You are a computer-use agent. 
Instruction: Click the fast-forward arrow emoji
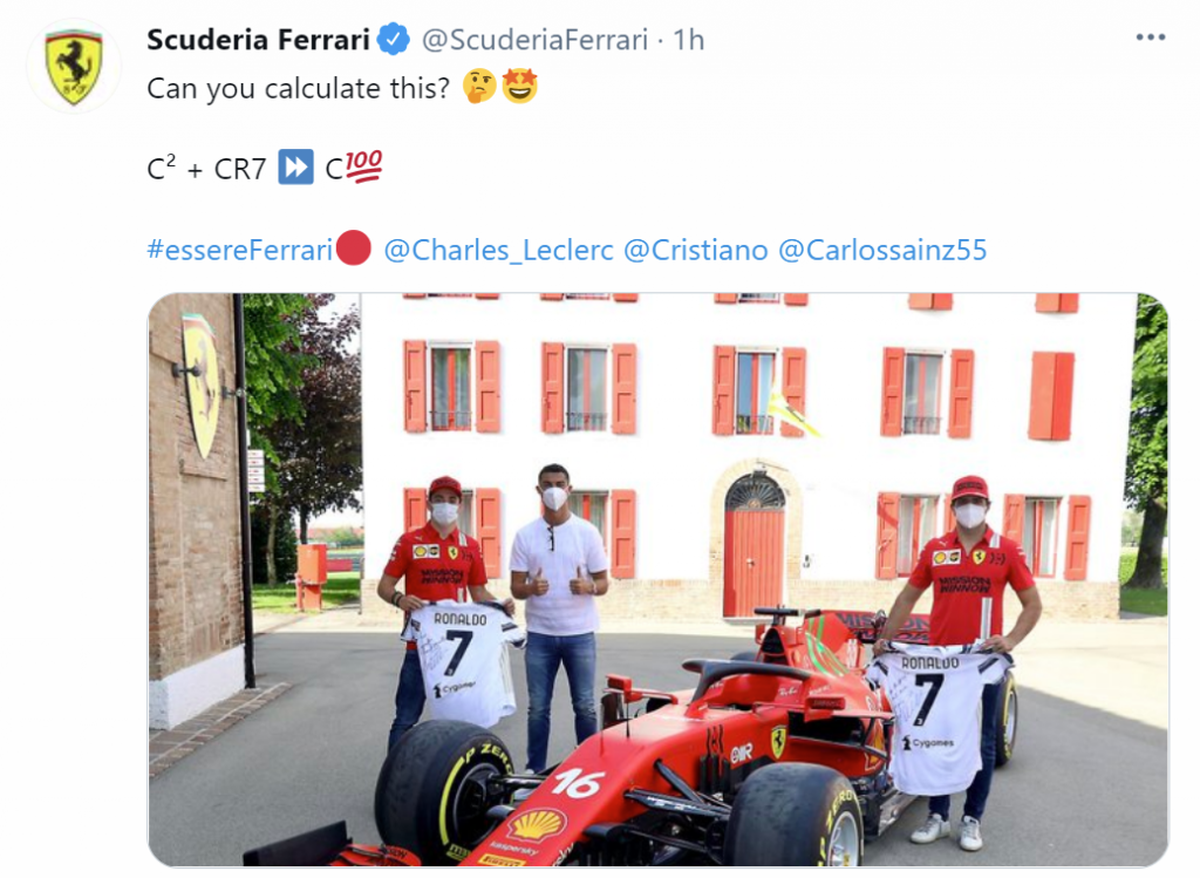click(296, 167)
